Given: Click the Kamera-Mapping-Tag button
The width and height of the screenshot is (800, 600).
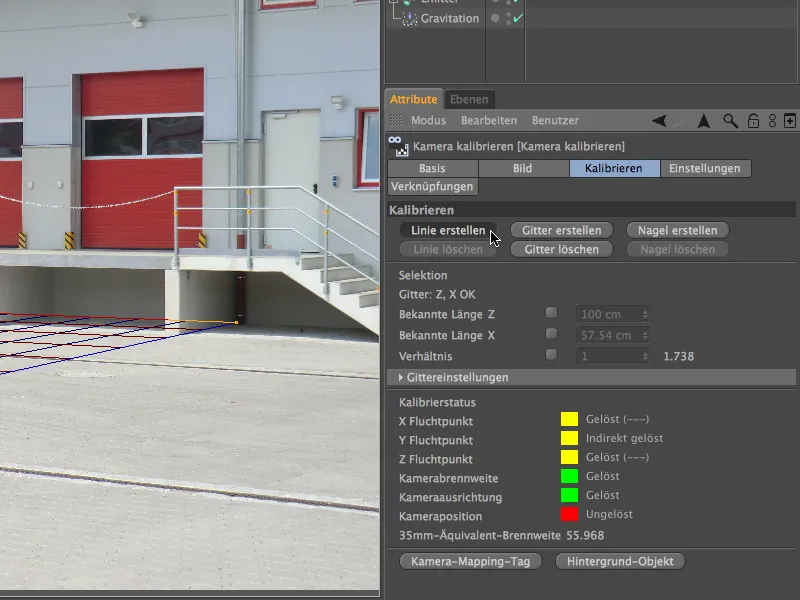Looking at the screenshot, I should [x=470, y=561].
